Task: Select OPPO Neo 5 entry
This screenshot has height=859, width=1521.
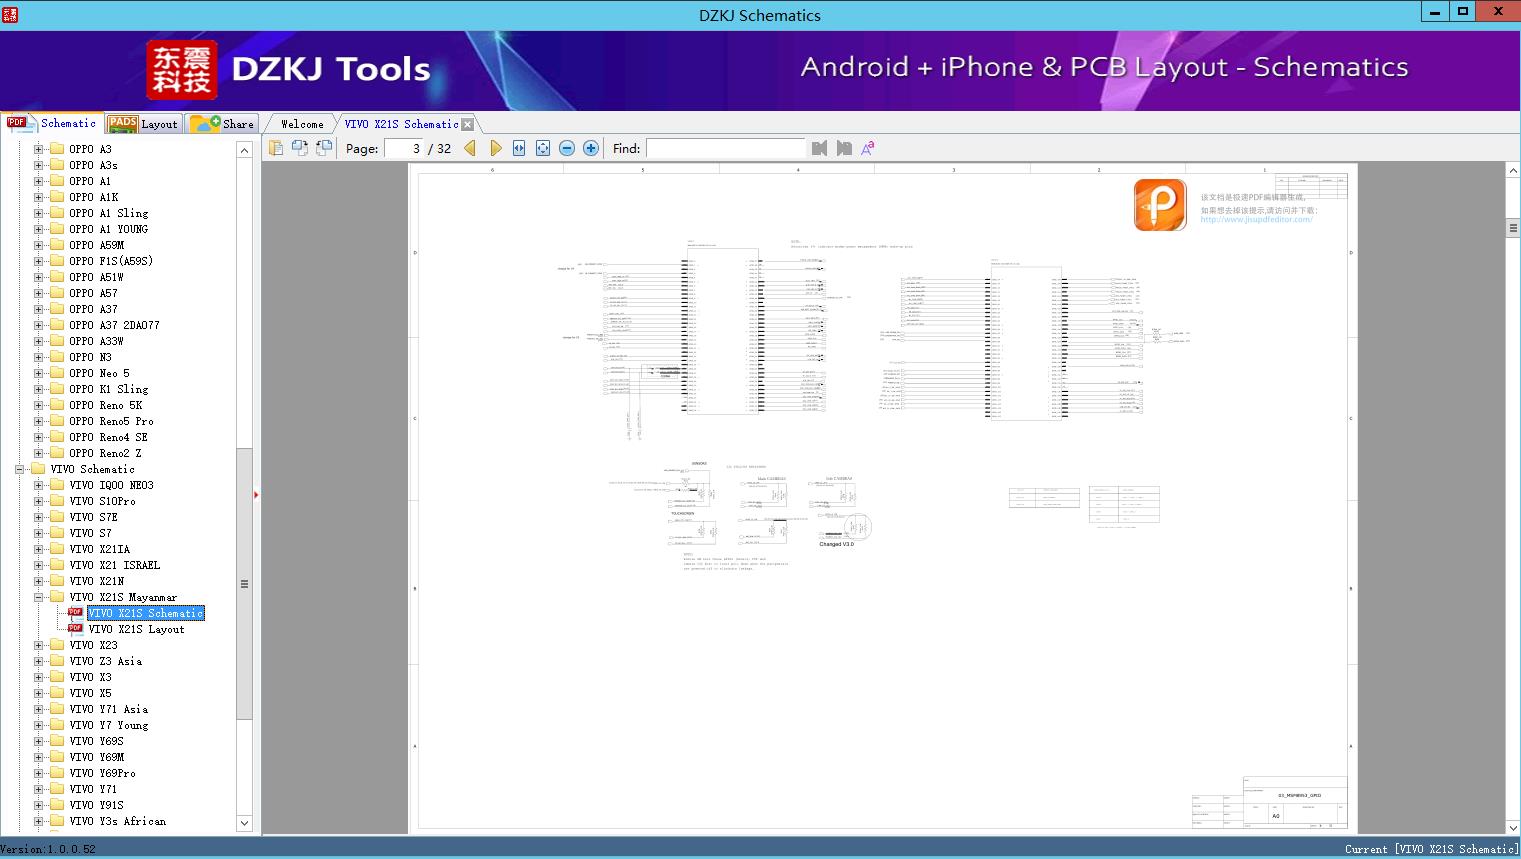Action: point(99,373)
